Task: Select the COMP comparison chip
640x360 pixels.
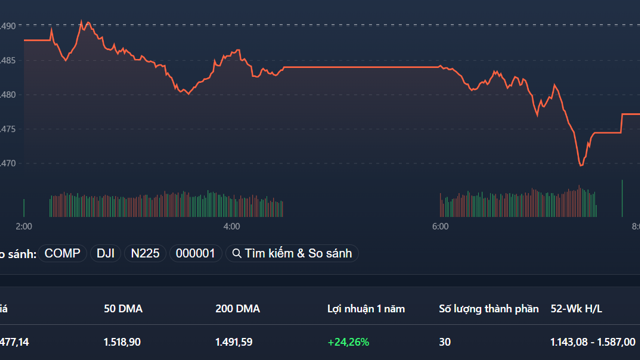Action: pos(62,253)
